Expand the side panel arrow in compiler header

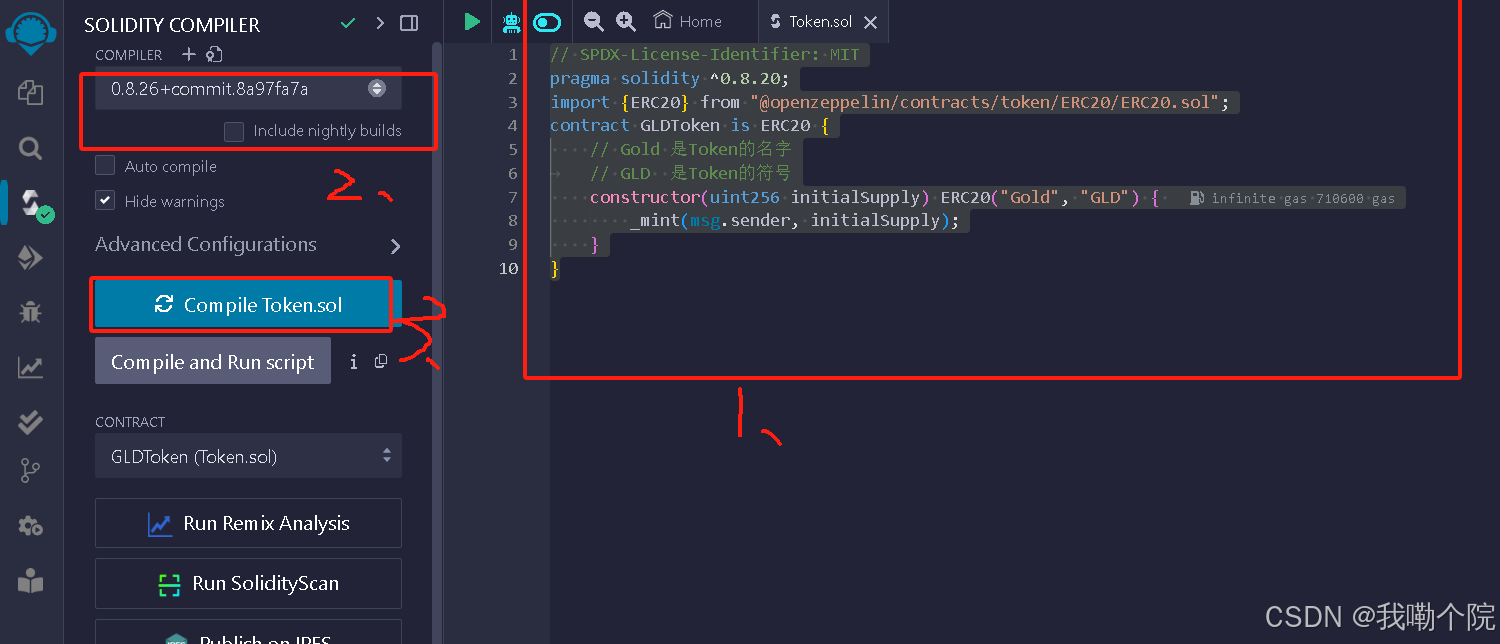(x=379, y=23)
